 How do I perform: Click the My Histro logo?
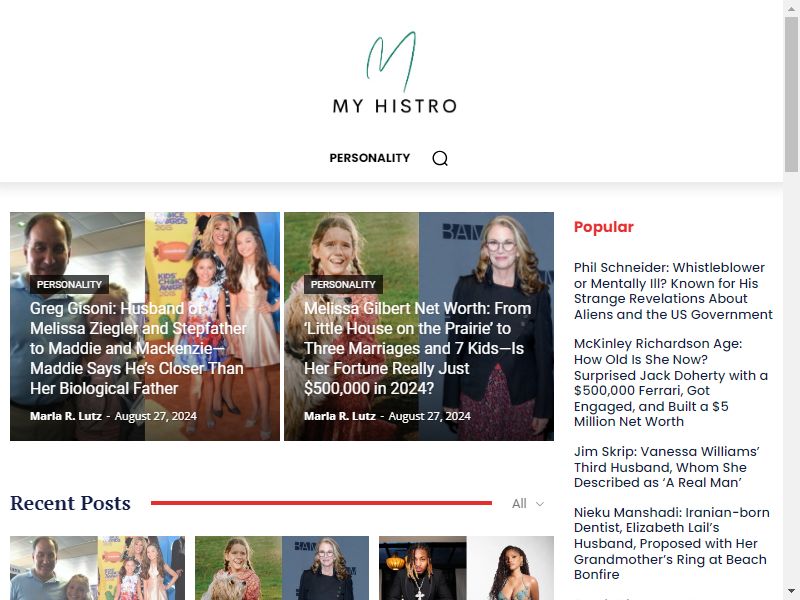tap(395, 72)
